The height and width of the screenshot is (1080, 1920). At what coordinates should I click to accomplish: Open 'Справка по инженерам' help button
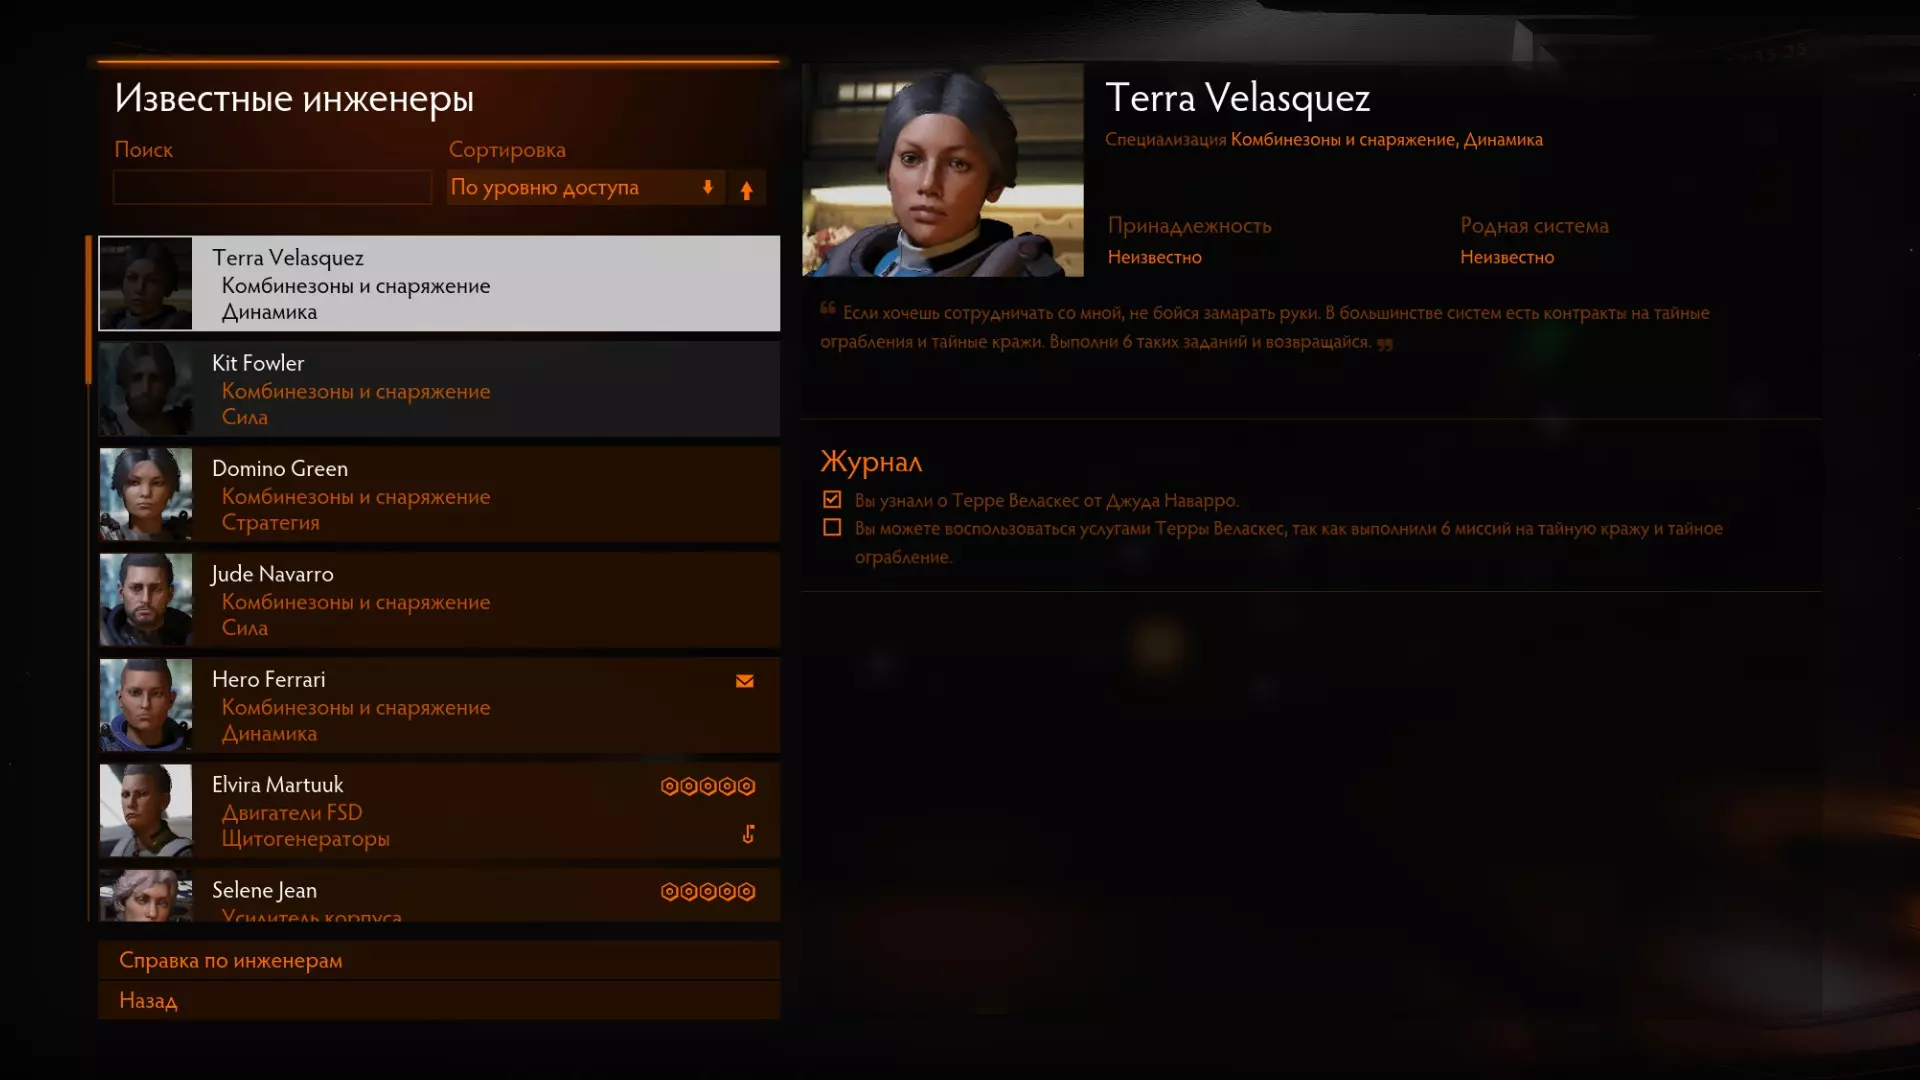[x=439, y=960]
